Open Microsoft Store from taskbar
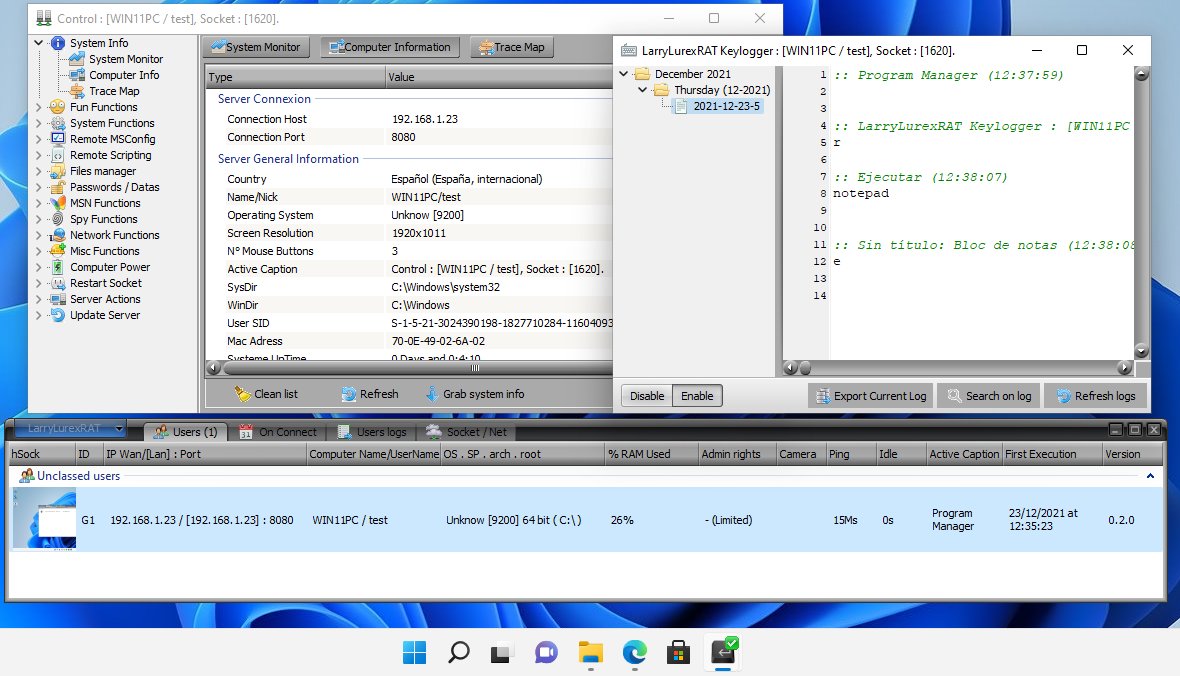 click(x=678, y=652)
